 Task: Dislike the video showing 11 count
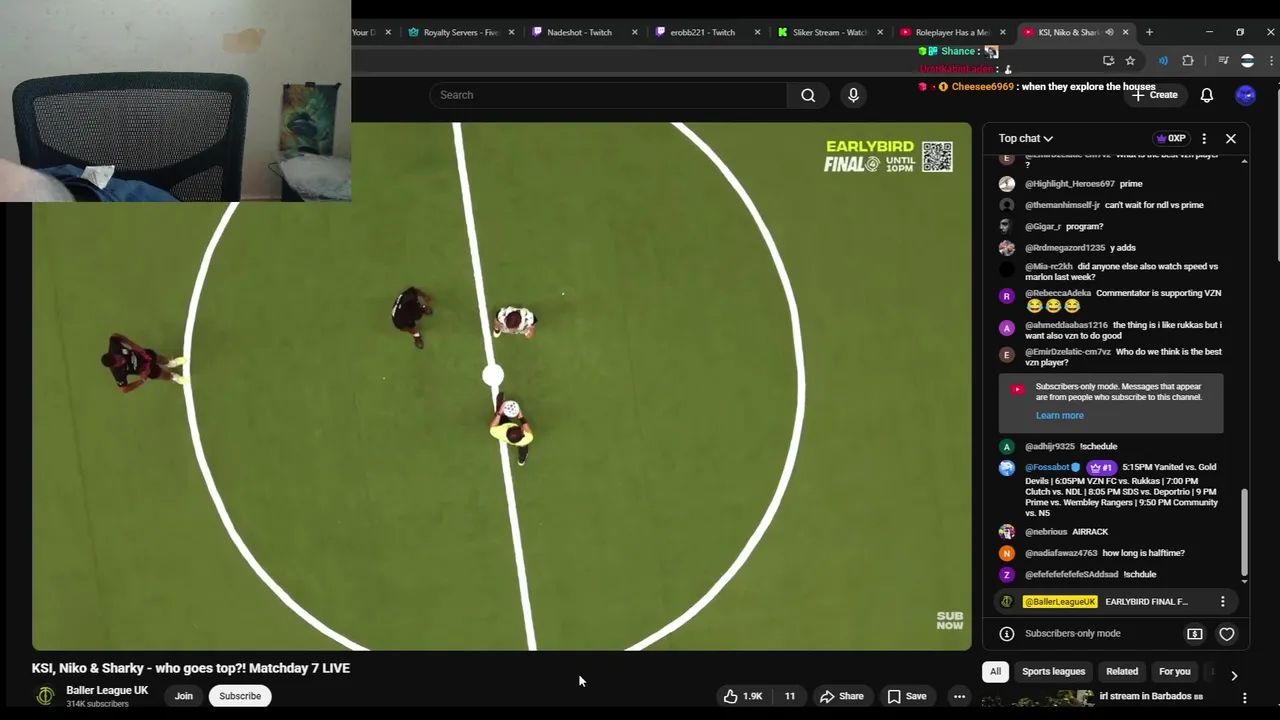[789, 696]
